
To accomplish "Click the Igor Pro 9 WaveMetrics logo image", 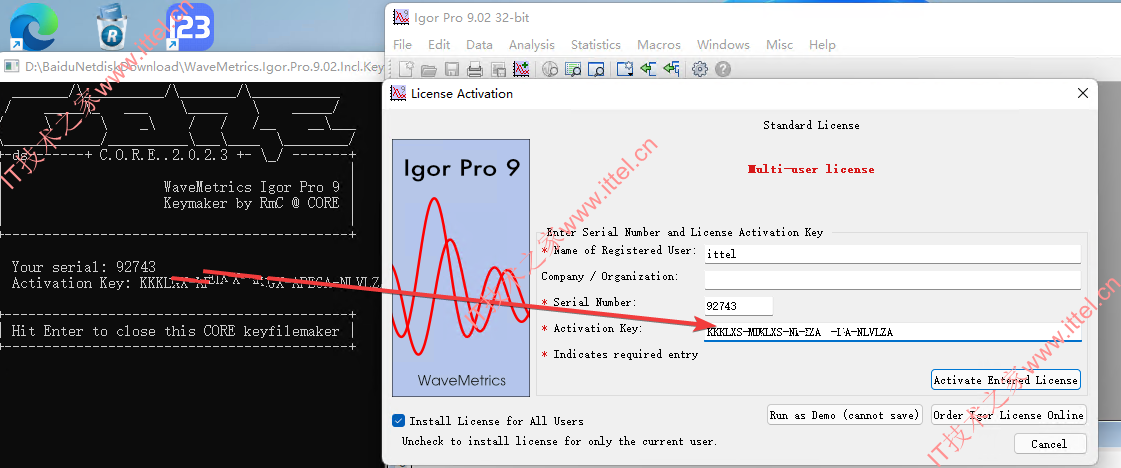I will pyautogui.click(x=460, y=267).
